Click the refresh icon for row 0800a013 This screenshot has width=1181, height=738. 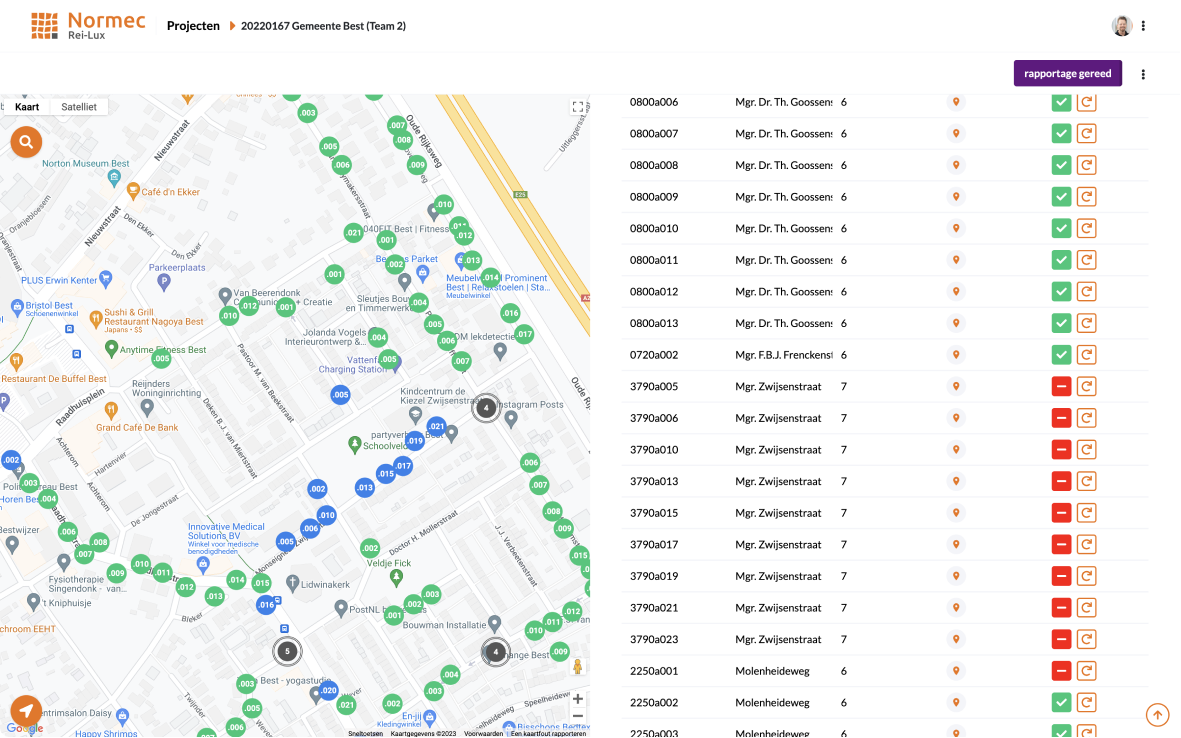(x=1086, y=323)
